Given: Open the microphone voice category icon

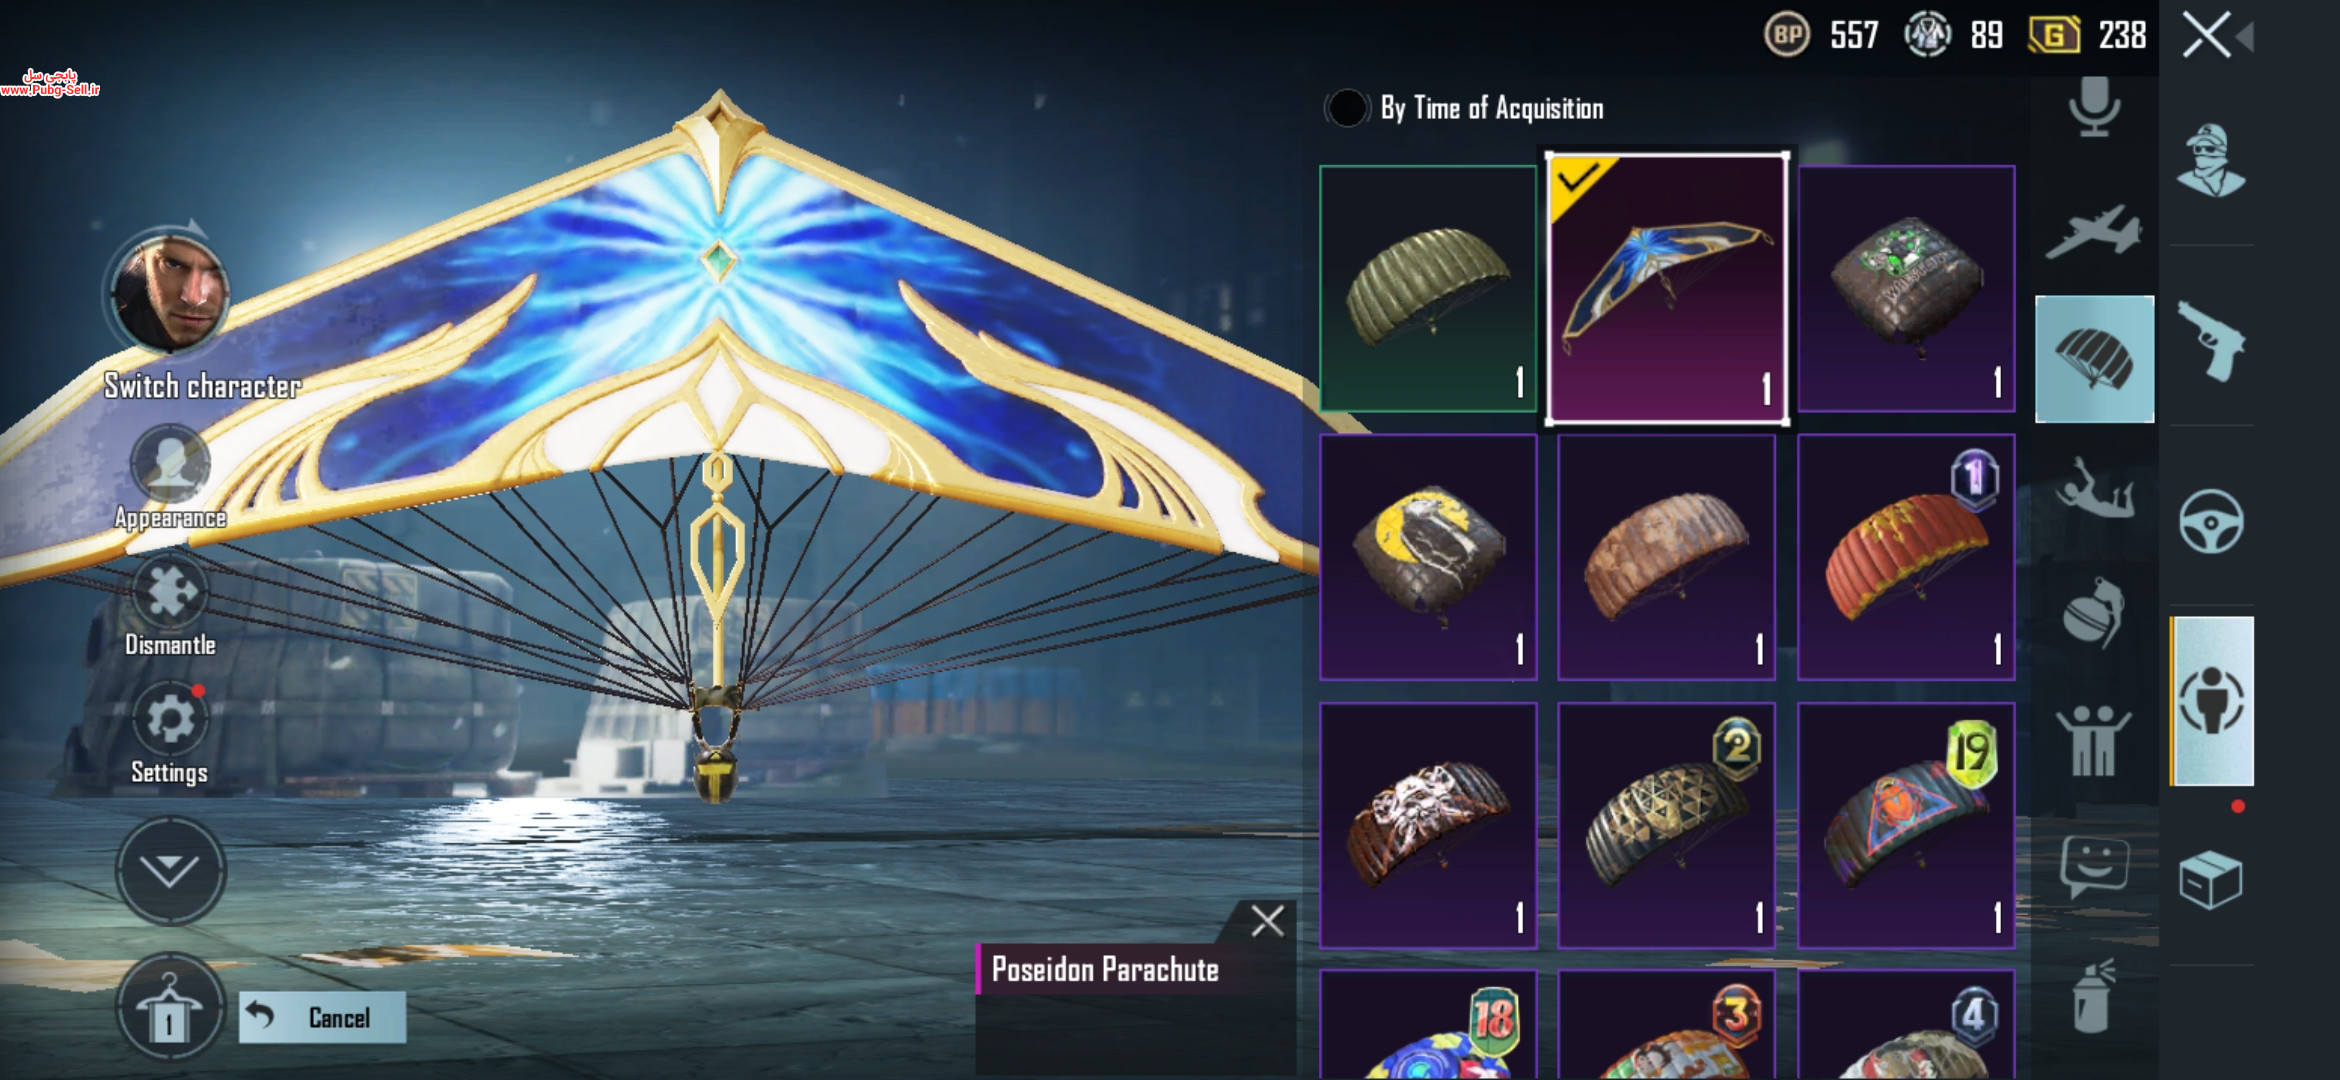Looking at the screenshot, I should point(2094,105).
